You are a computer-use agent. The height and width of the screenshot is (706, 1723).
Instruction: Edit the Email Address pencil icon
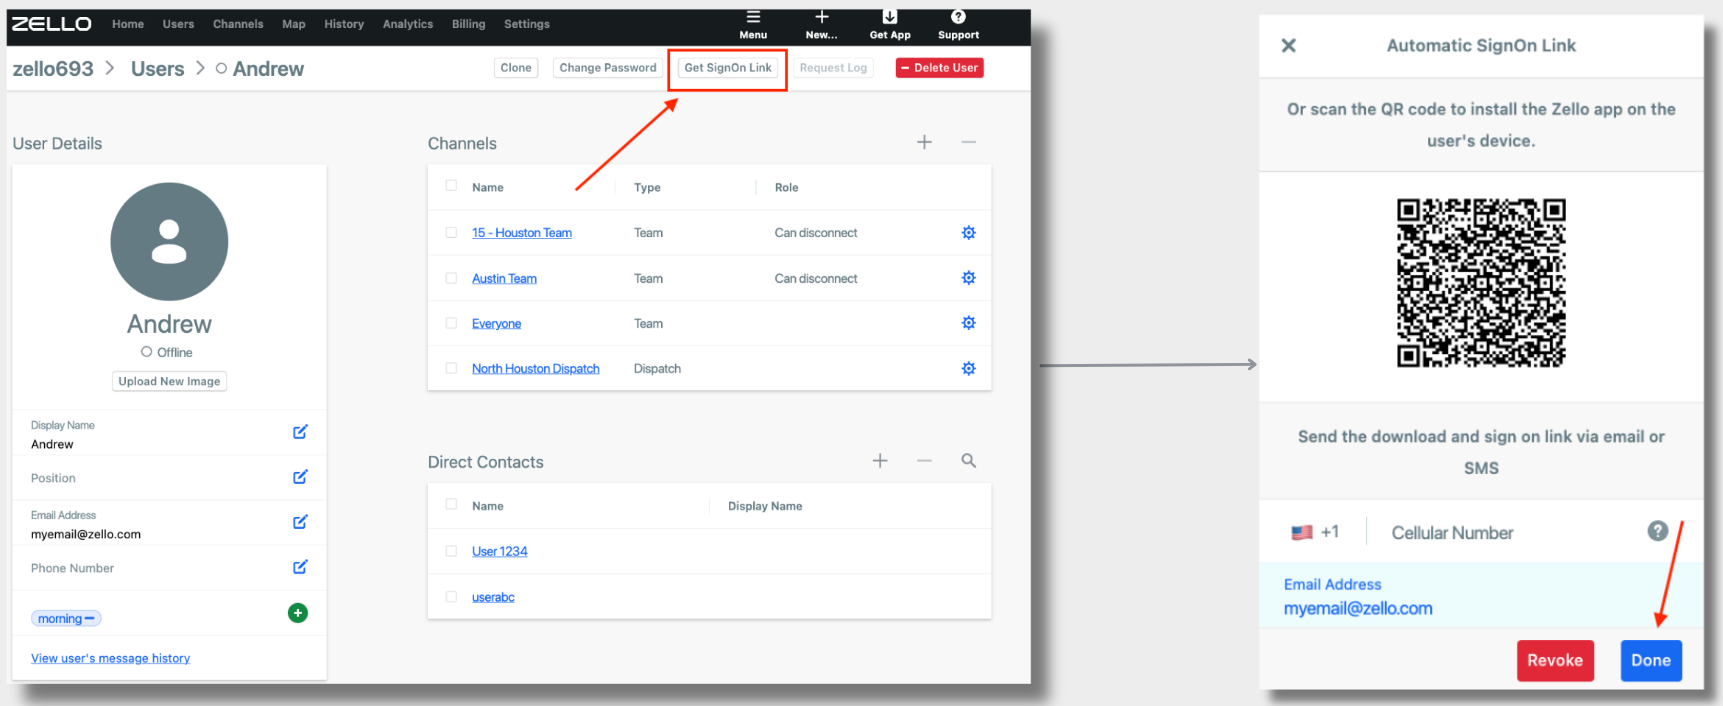click(300, 522)
